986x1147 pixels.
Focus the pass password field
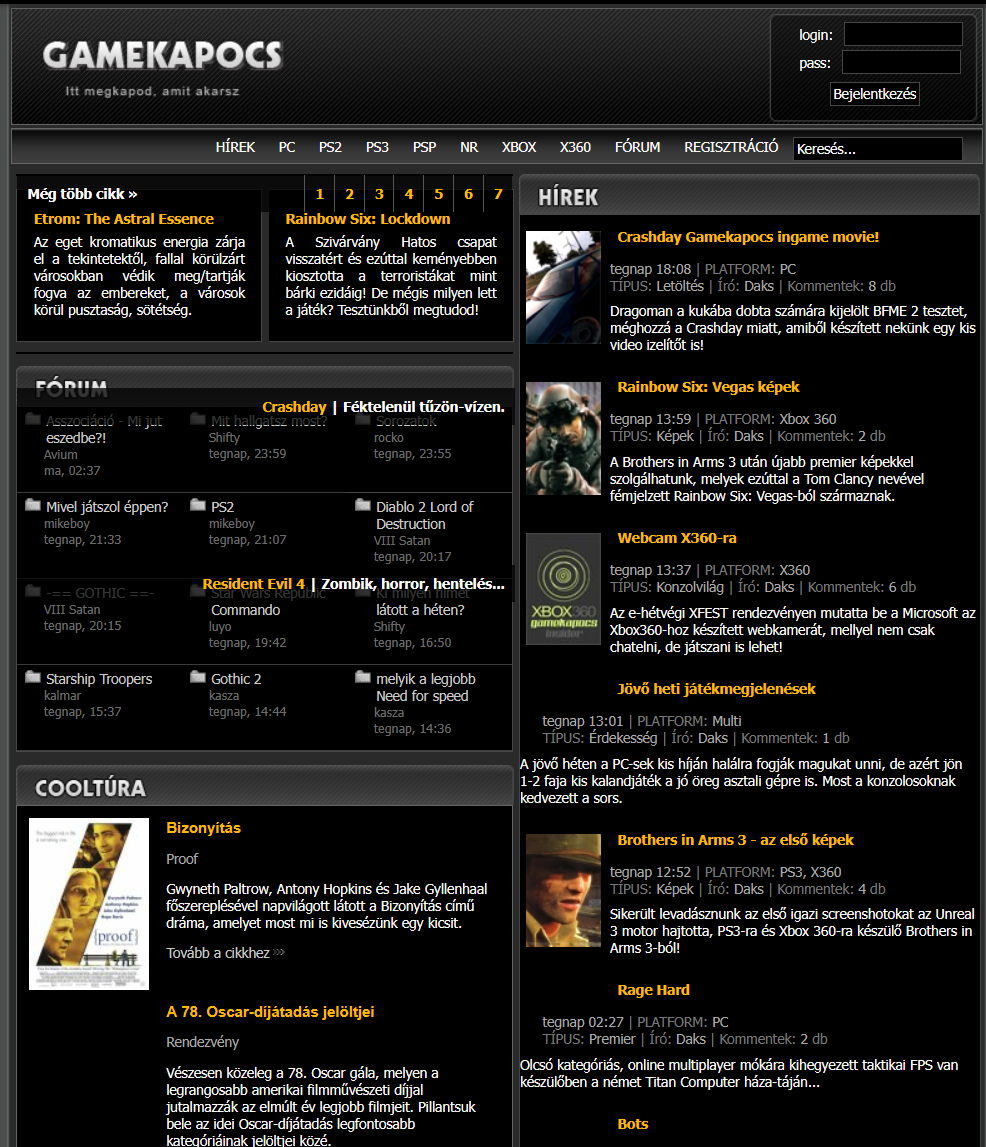pyautogui.click(x=901, y=62)
